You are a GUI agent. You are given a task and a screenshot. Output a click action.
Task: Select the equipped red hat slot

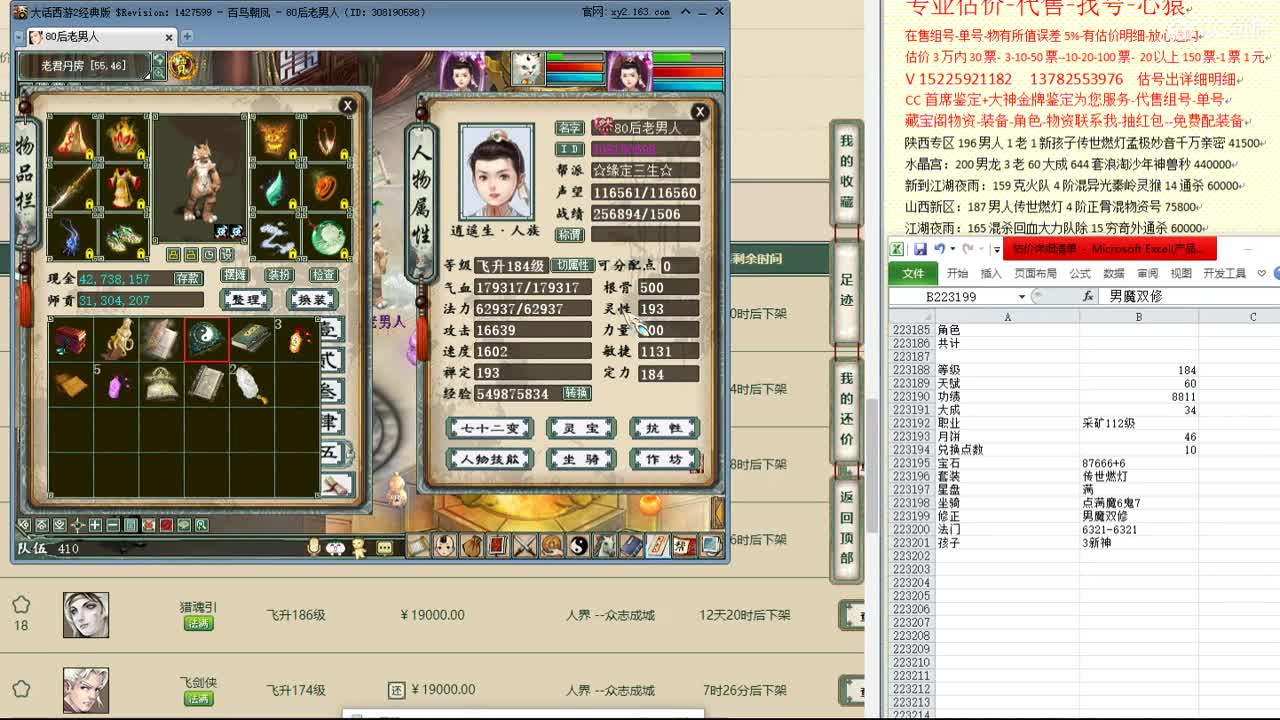coord(122,137)
